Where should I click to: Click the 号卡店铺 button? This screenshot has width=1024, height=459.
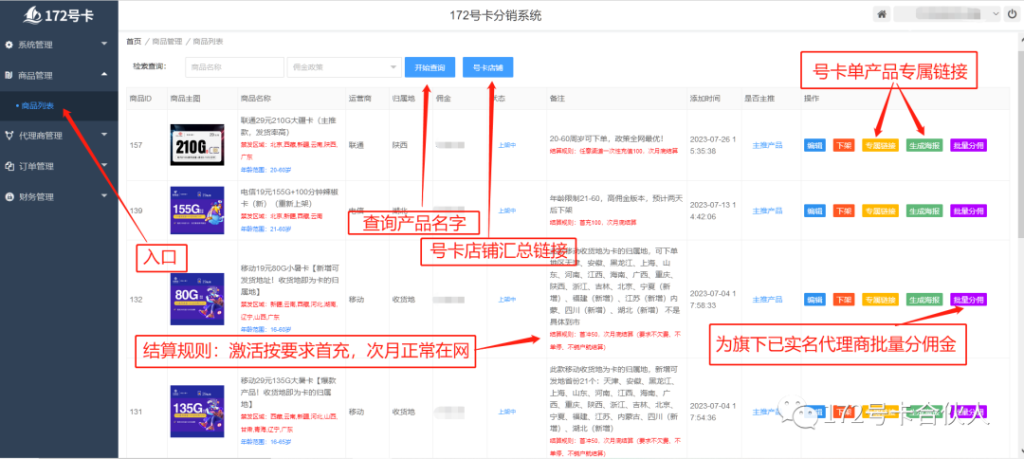pos(488,67)
